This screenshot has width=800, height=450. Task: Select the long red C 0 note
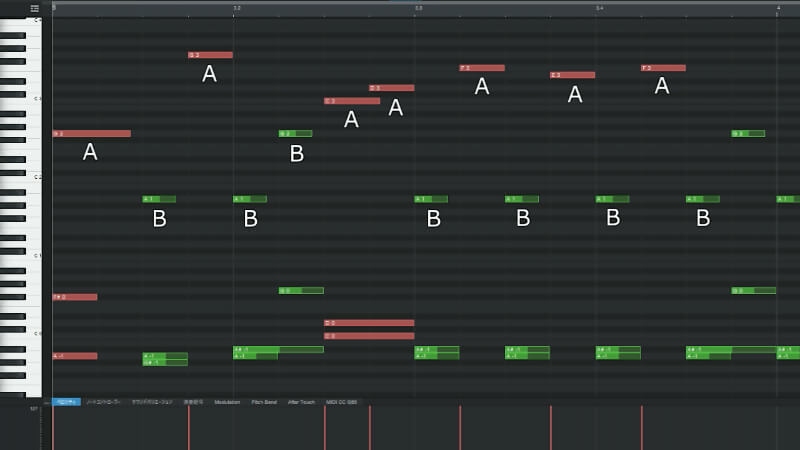pos(369,336)
